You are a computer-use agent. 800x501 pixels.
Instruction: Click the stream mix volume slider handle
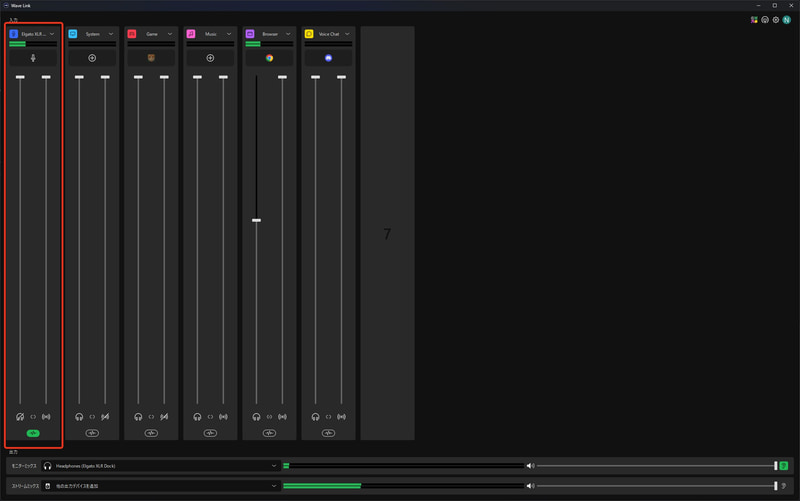(776, 486)
